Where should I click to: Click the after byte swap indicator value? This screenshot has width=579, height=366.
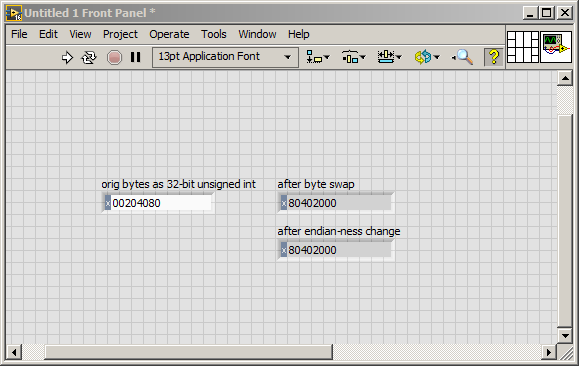[x=339, y=203]
